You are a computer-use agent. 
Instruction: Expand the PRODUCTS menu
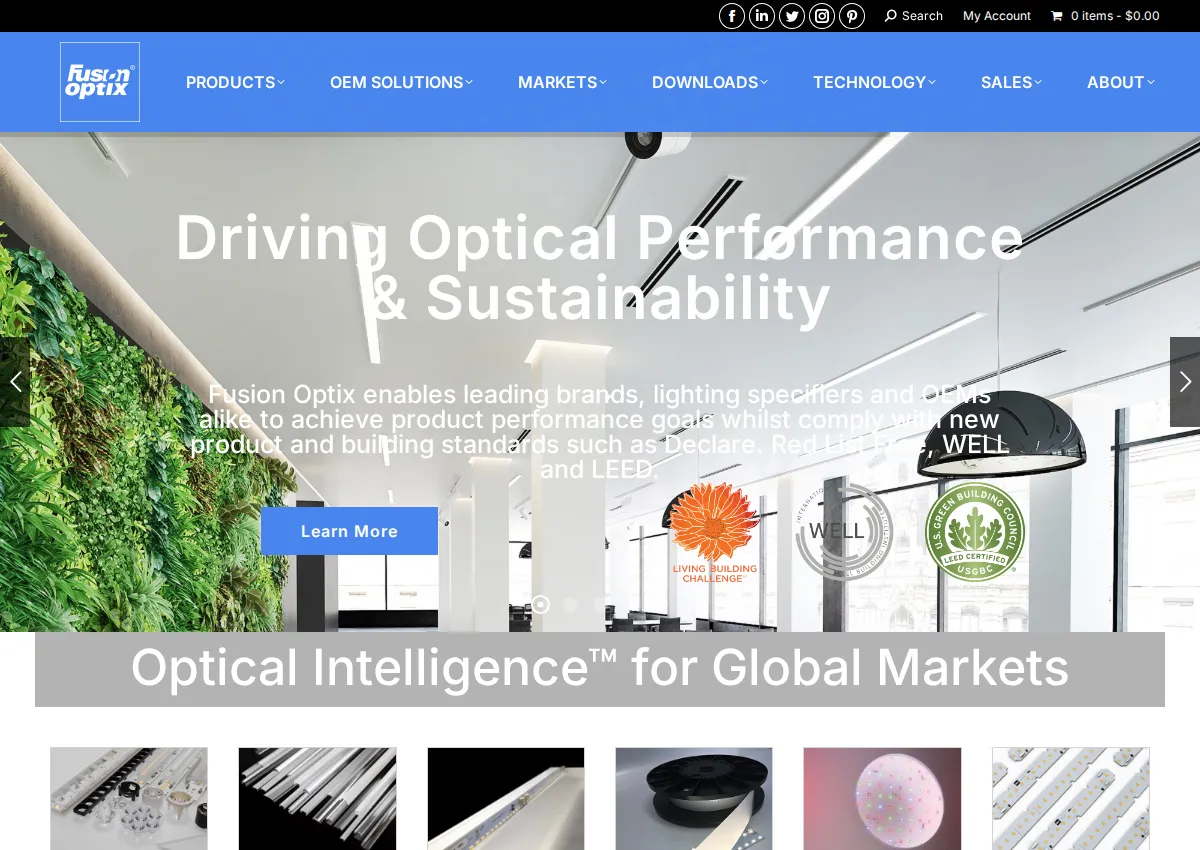point(235,82)
